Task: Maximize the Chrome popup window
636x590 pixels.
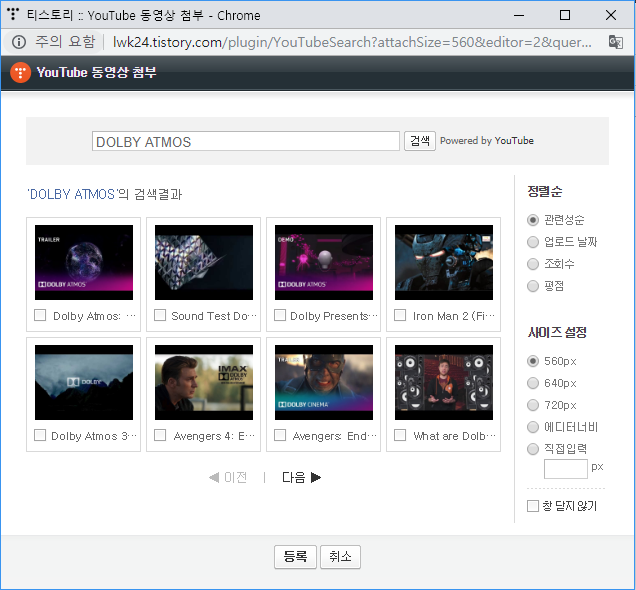Action: click(x=565, y=15)
